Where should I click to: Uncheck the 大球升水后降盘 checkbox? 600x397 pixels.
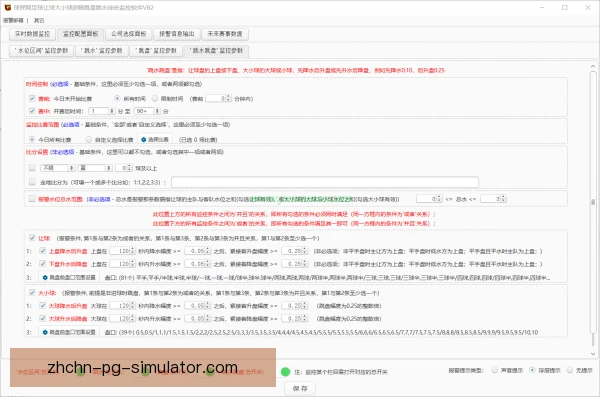(x=43, y=318)
